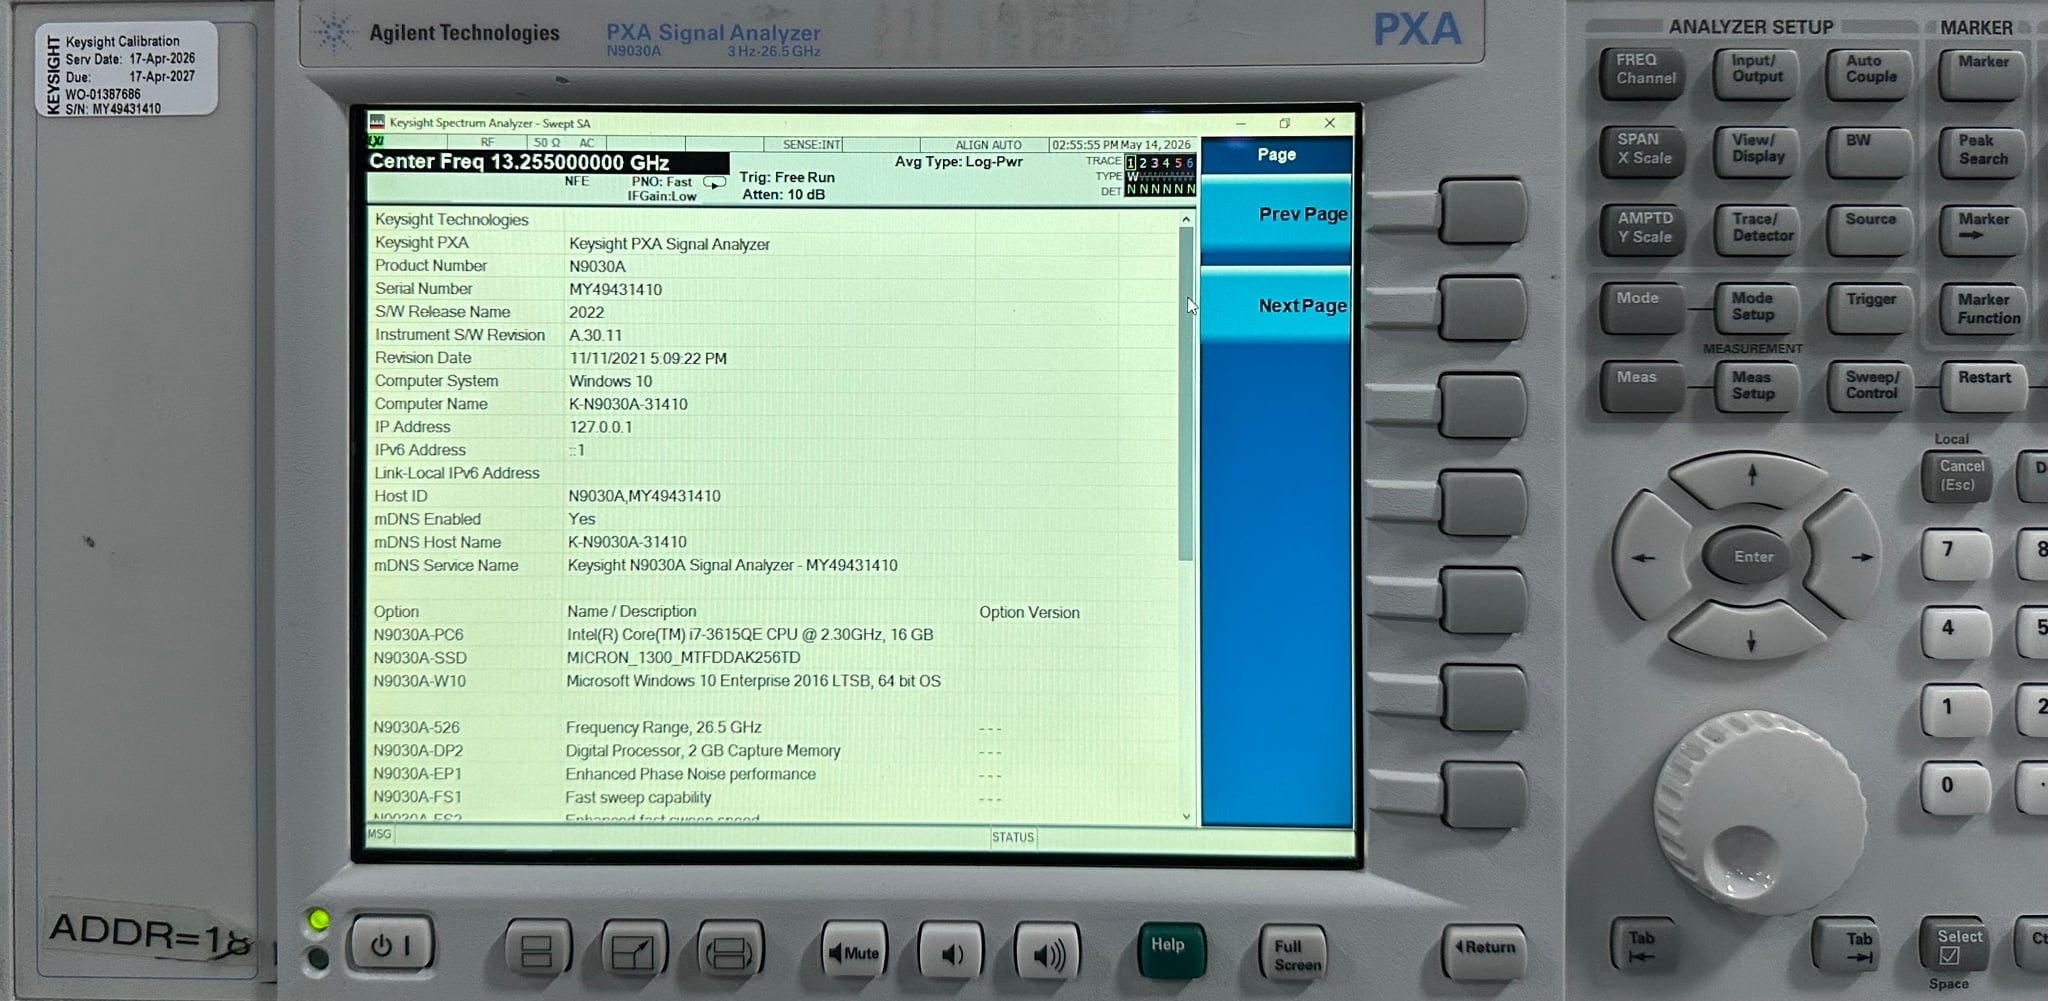Click the Cancel (Esc) key
The width and height of the screenshot is (2048, 1001).
pos(1959,476)
